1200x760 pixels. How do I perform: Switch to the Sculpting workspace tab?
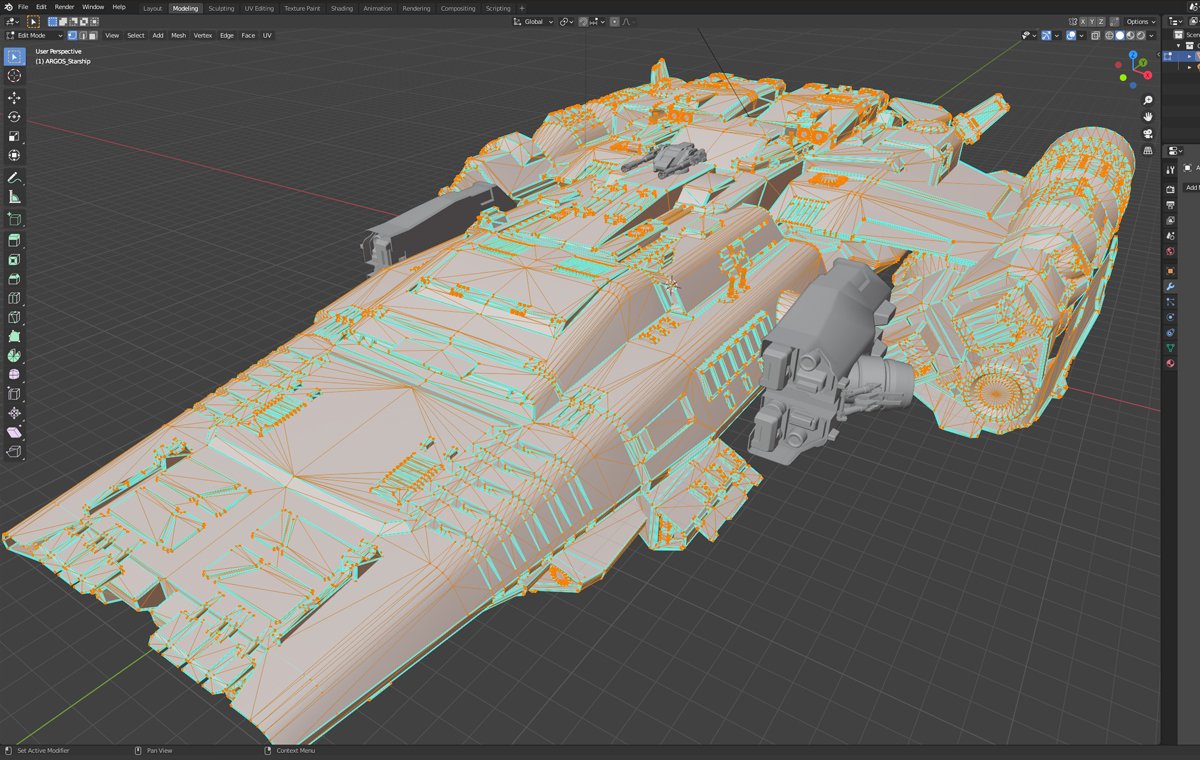click(221, 8)
